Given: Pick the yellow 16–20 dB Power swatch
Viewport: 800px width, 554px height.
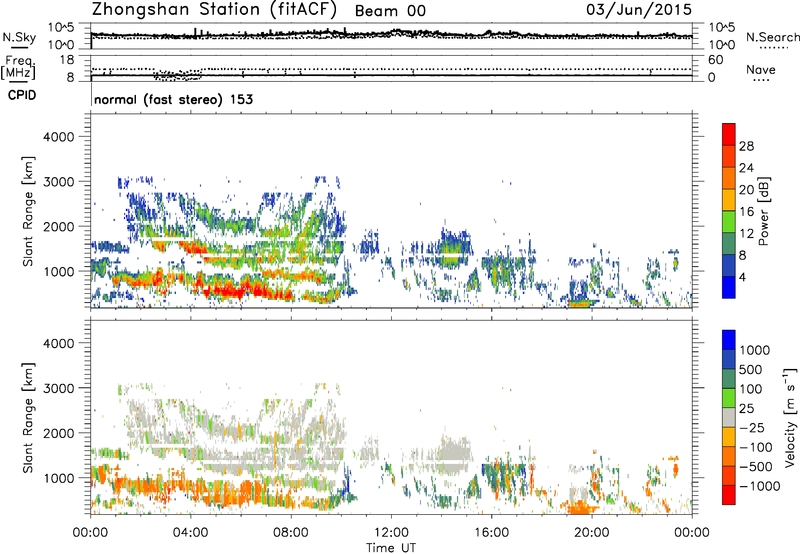Looking at the screenshot, I should coord(729,199).
